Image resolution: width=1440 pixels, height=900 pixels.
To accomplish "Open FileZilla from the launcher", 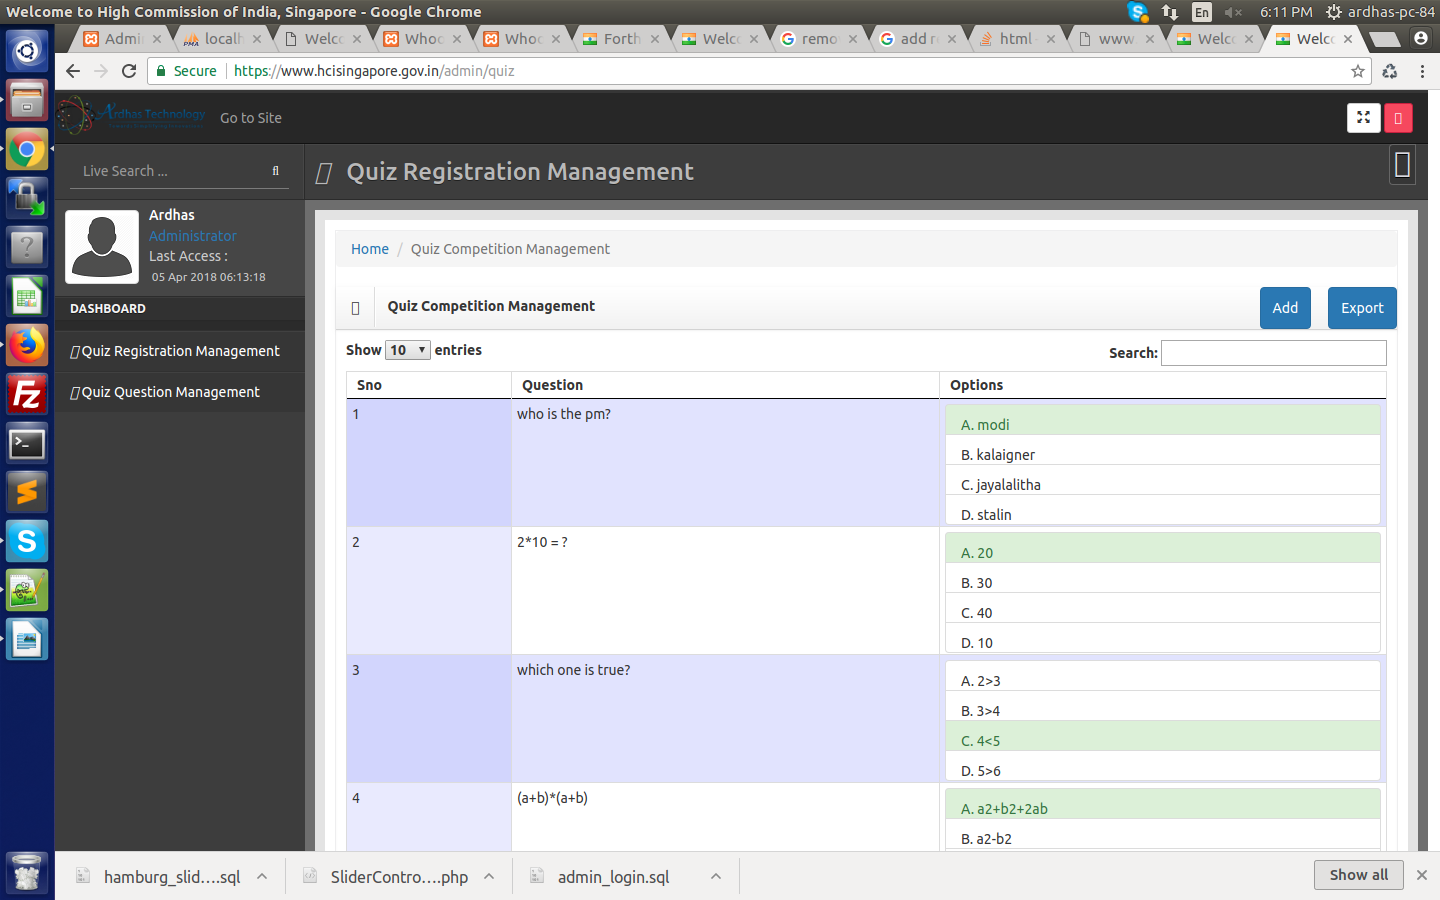I will coord(27,395).
